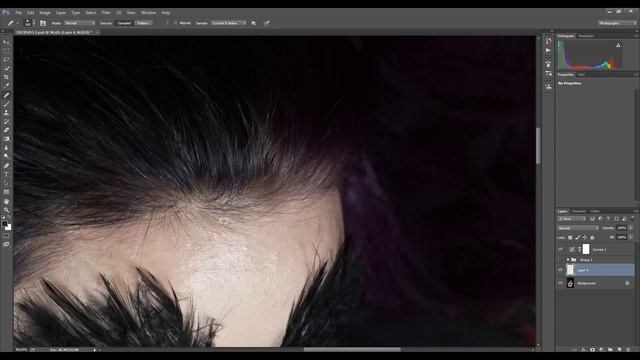Toggle visibility of Group 1
Image resolution: width=640 pixels, height=360 pixels.
[560, 260]
